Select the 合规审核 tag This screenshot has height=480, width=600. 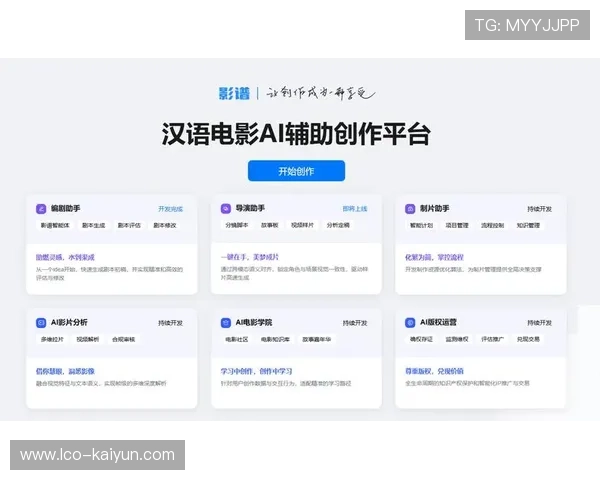[x=124, y=339]
